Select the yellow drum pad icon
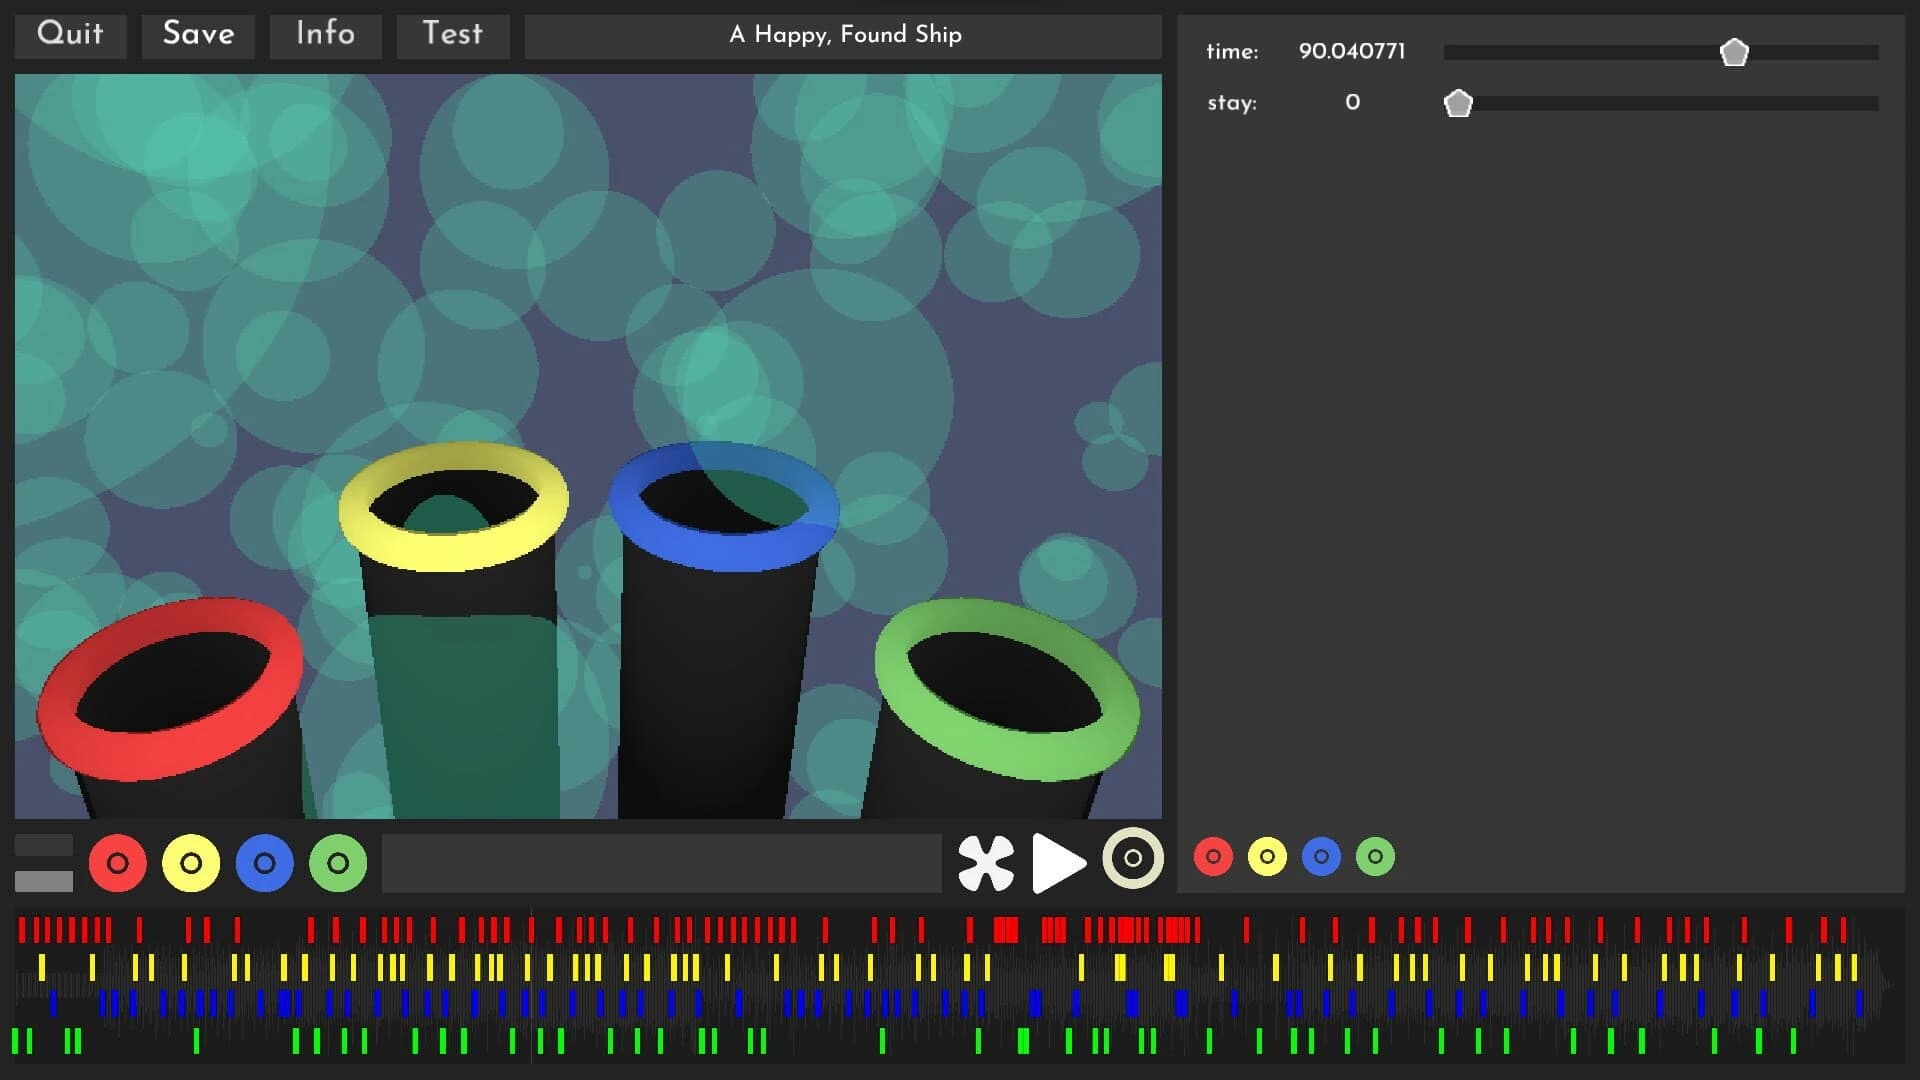Image resolution: width=1920 pixels, height=1080 pixels. pyautogui.click(x=190, y=862)
